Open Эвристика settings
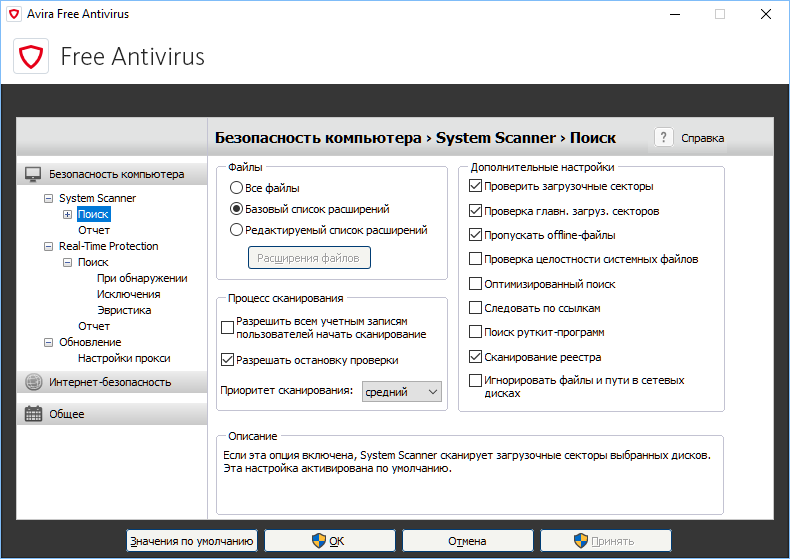 coord(124,310)
